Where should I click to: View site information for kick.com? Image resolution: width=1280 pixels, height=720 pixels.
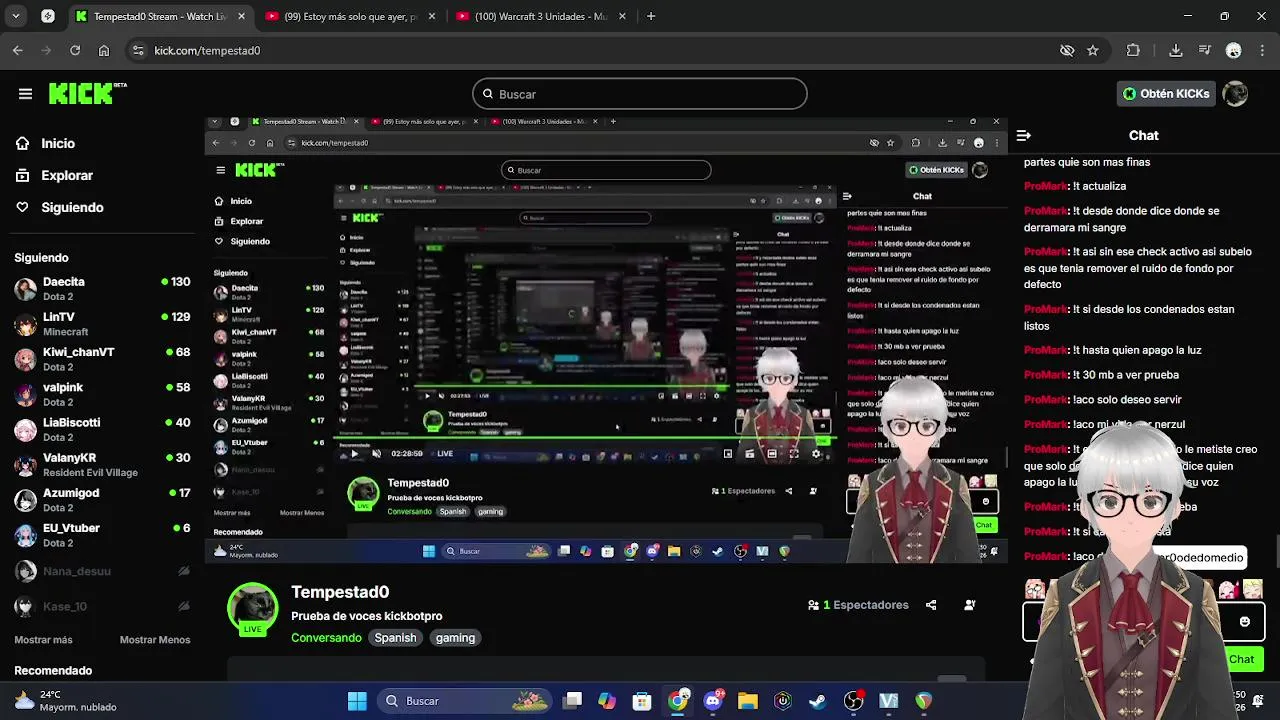[138, 50]
